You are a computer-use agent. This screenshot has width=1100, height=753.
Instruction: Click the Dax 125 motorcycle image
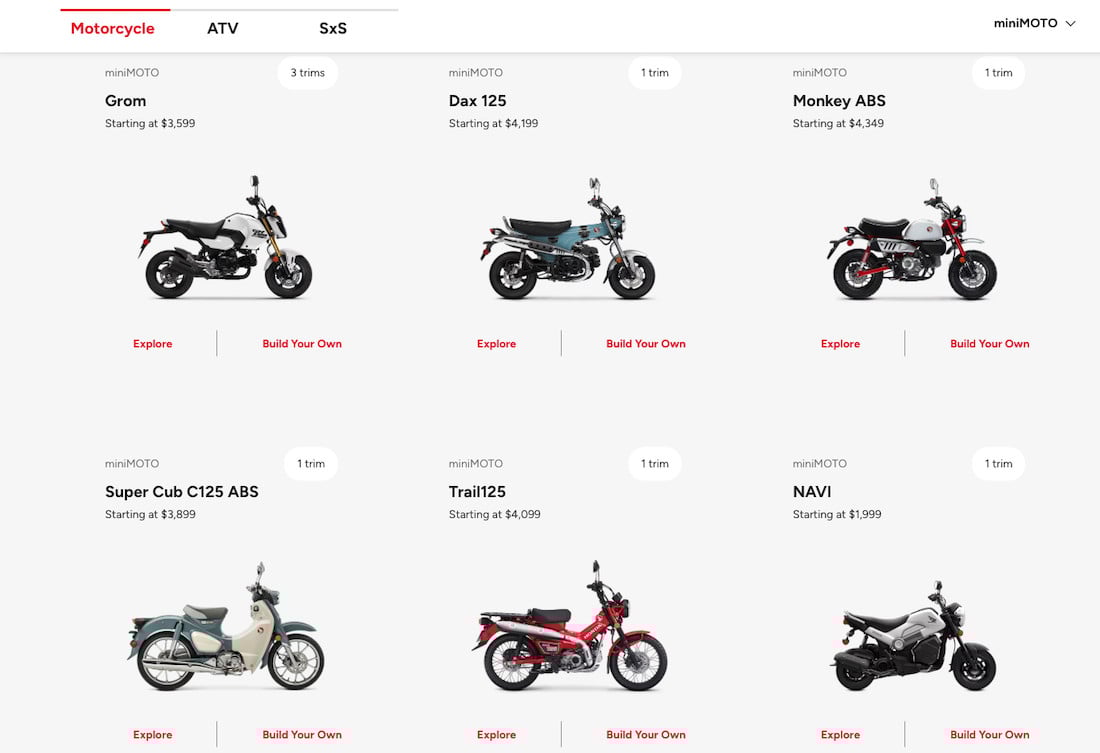pos(568,239)
